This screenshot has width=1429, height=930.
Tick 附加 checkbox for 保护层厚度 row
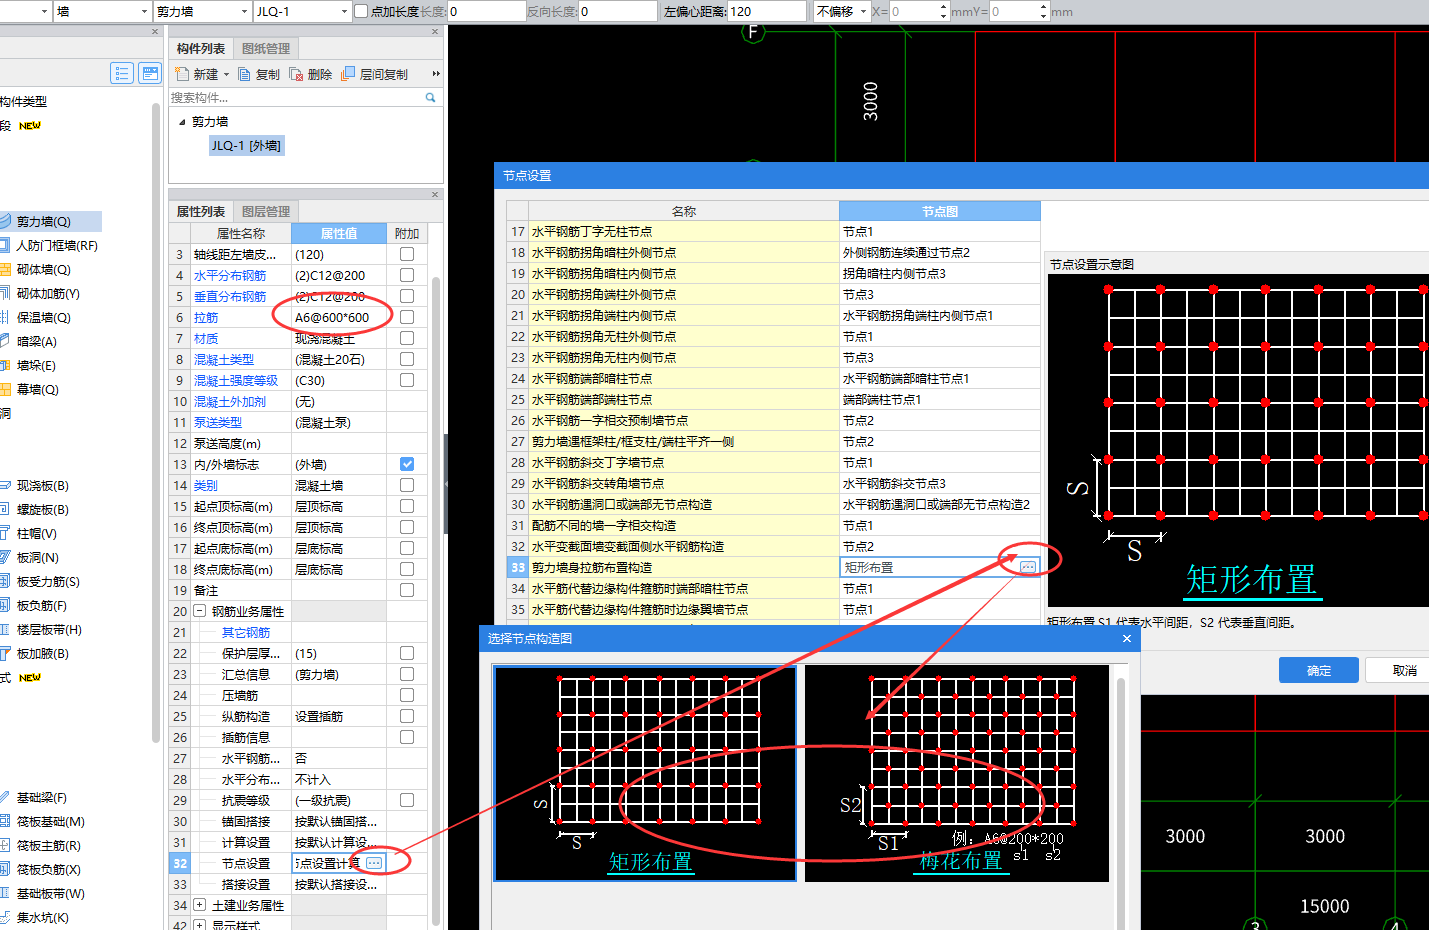pyautogui.click(x=407, y=653)
